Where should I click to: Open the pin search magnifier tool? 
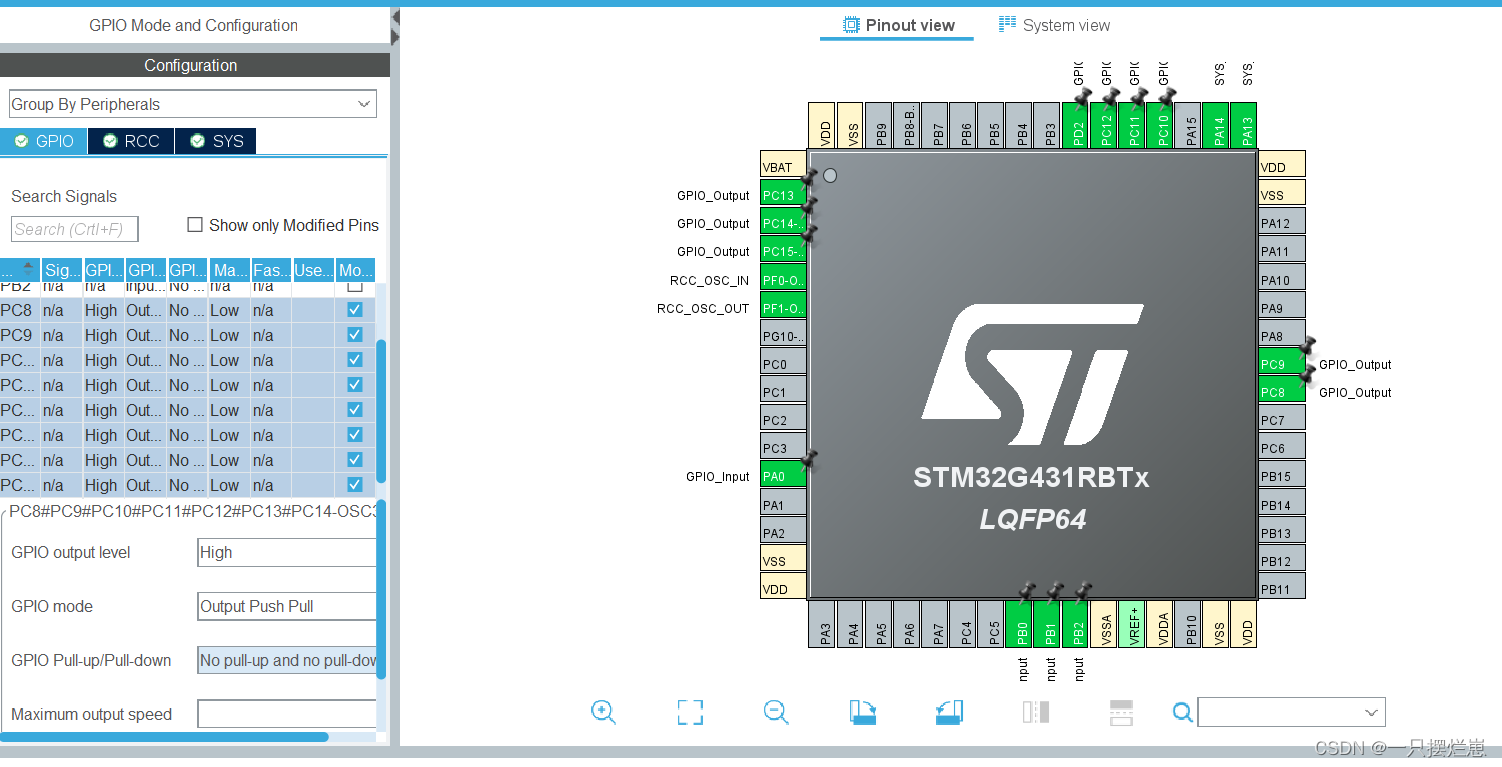[1182, 712]
